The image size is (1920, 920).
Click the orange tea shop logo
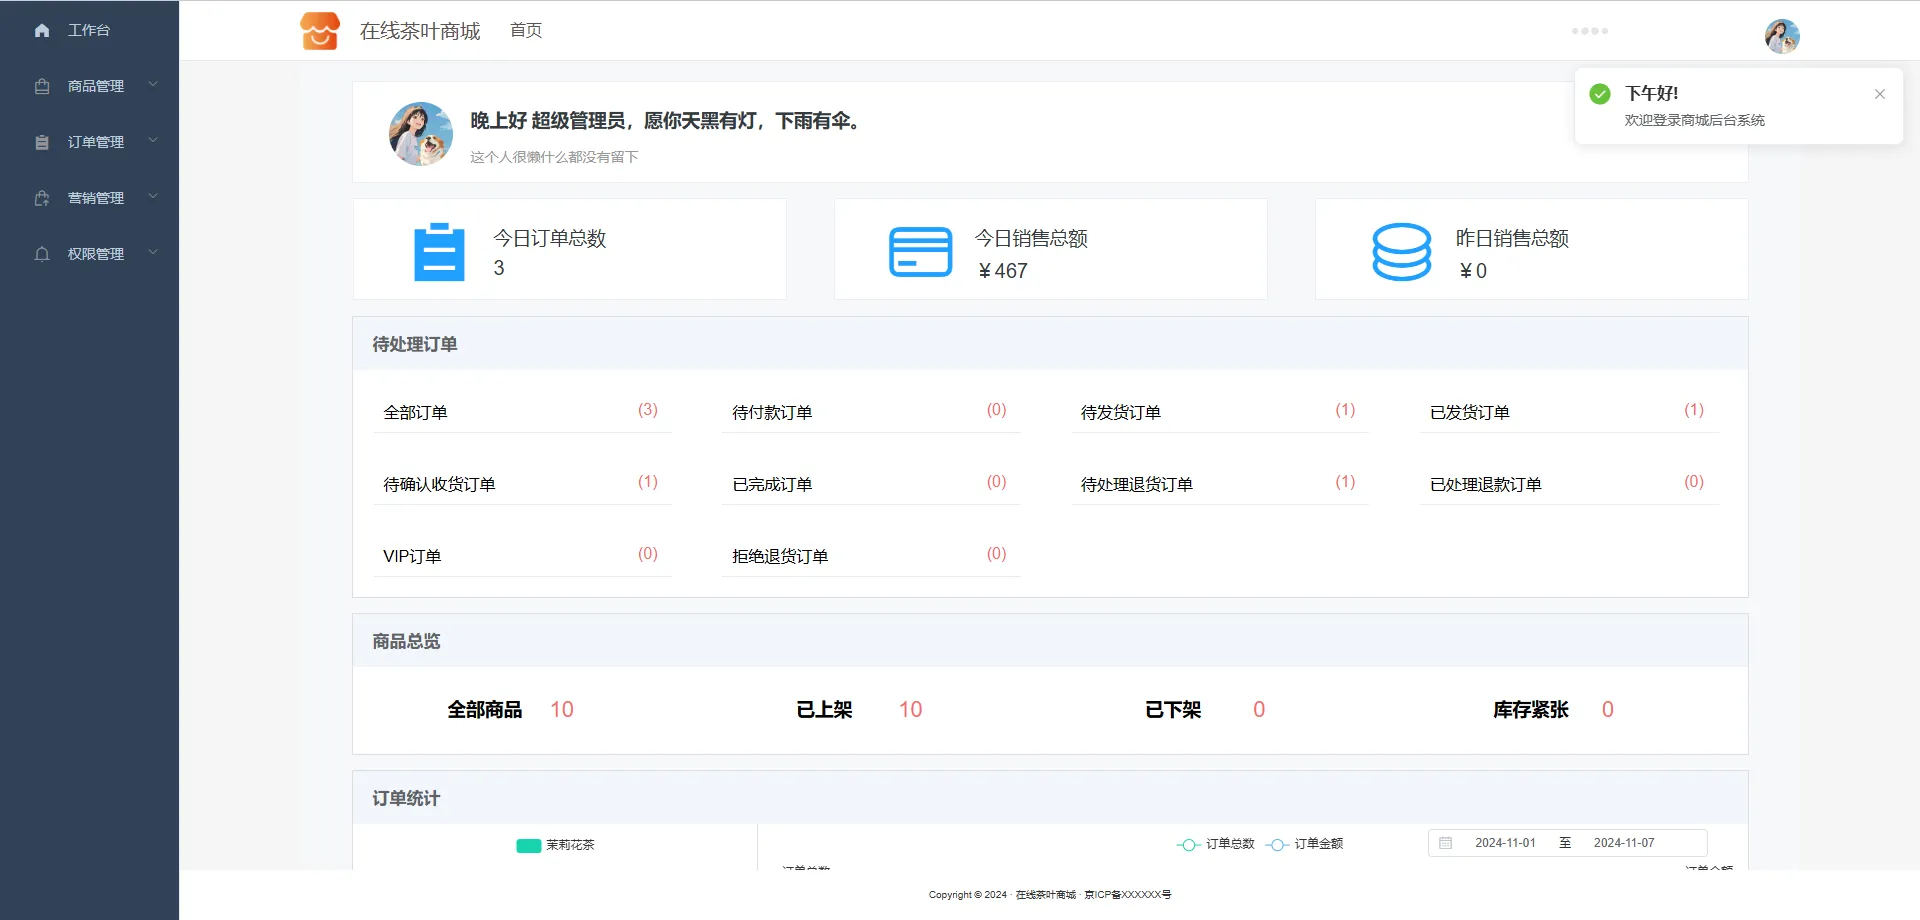(320, 31)
